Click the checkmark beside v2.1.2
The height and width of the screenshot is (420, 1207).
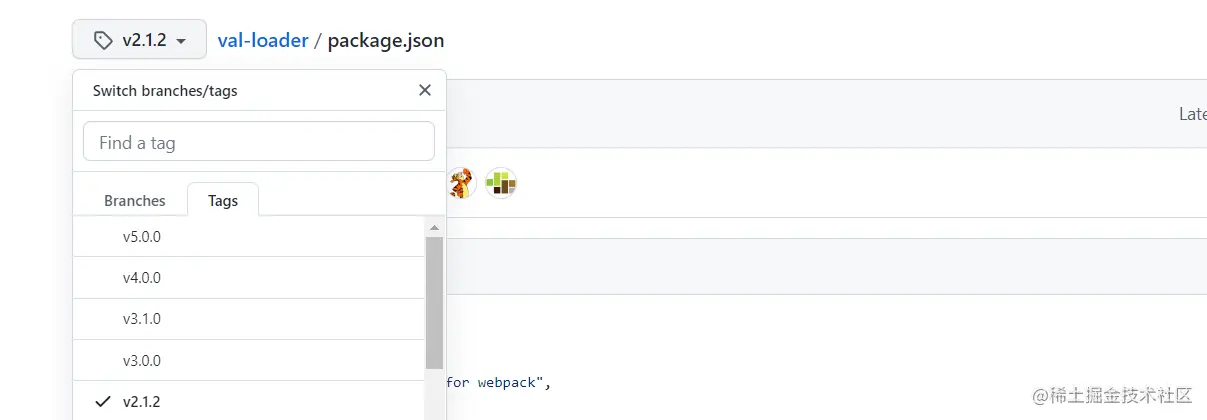102,401
